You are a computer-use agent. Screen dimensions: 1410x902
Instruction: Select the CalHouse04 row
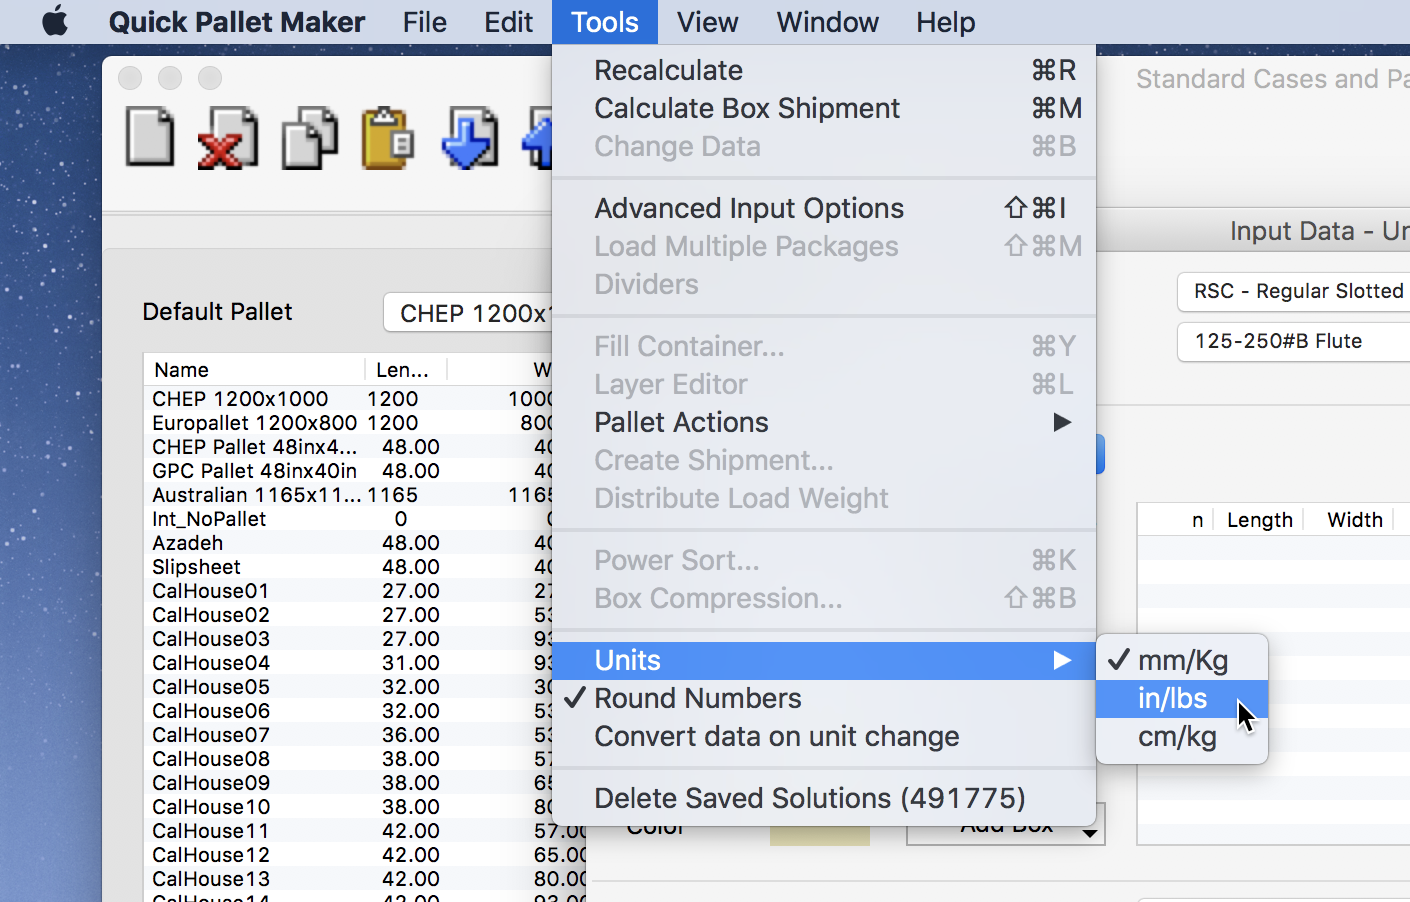(349, 663)
